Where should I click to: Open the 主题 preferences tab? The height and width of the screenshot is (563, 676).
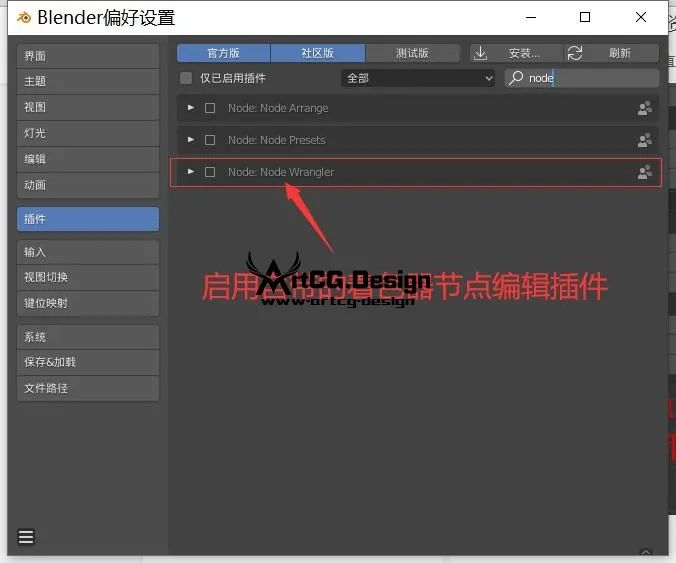click(x=88, y=81)
